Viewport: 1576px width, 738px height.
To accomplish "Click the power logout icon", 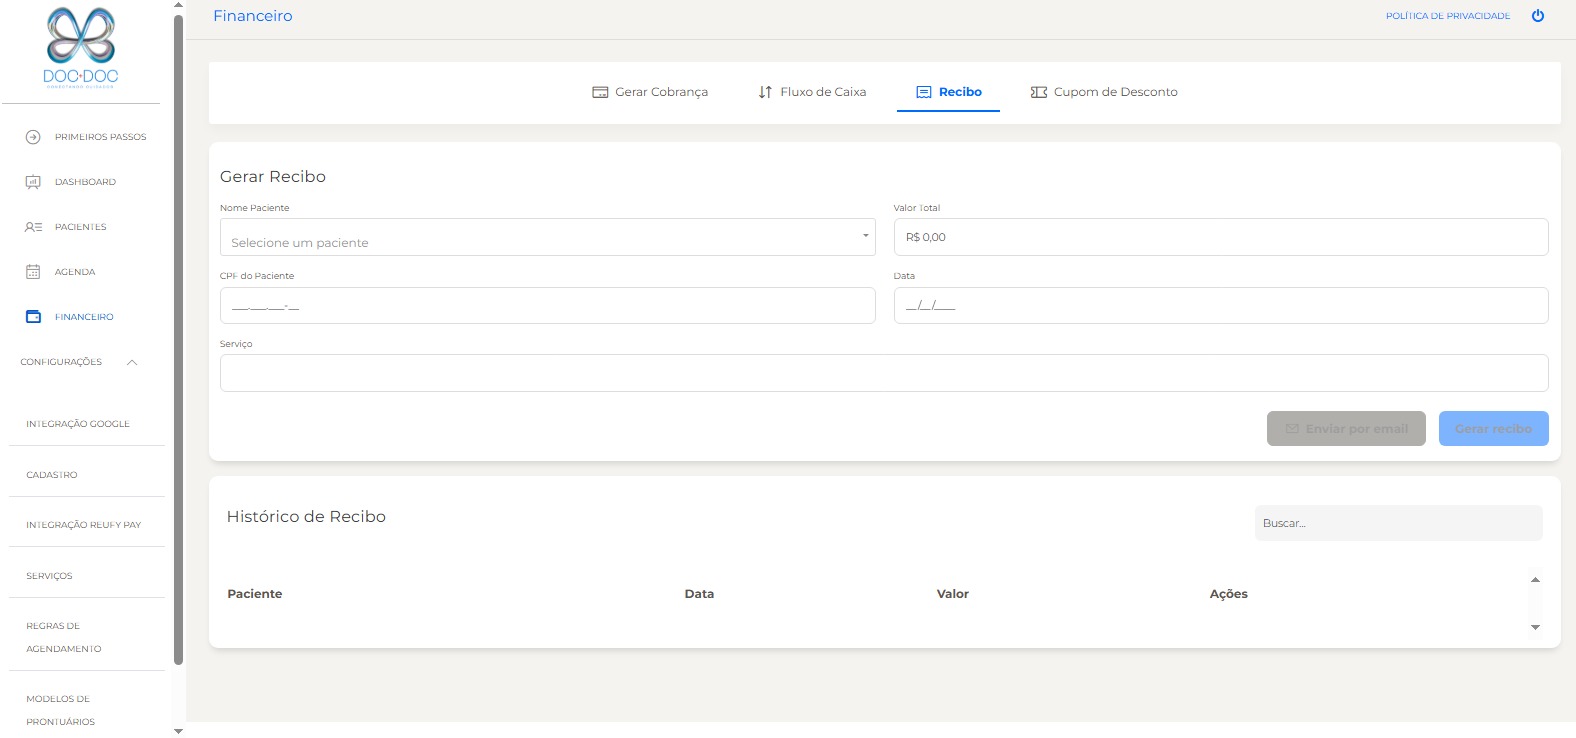I will (1538, 16).
